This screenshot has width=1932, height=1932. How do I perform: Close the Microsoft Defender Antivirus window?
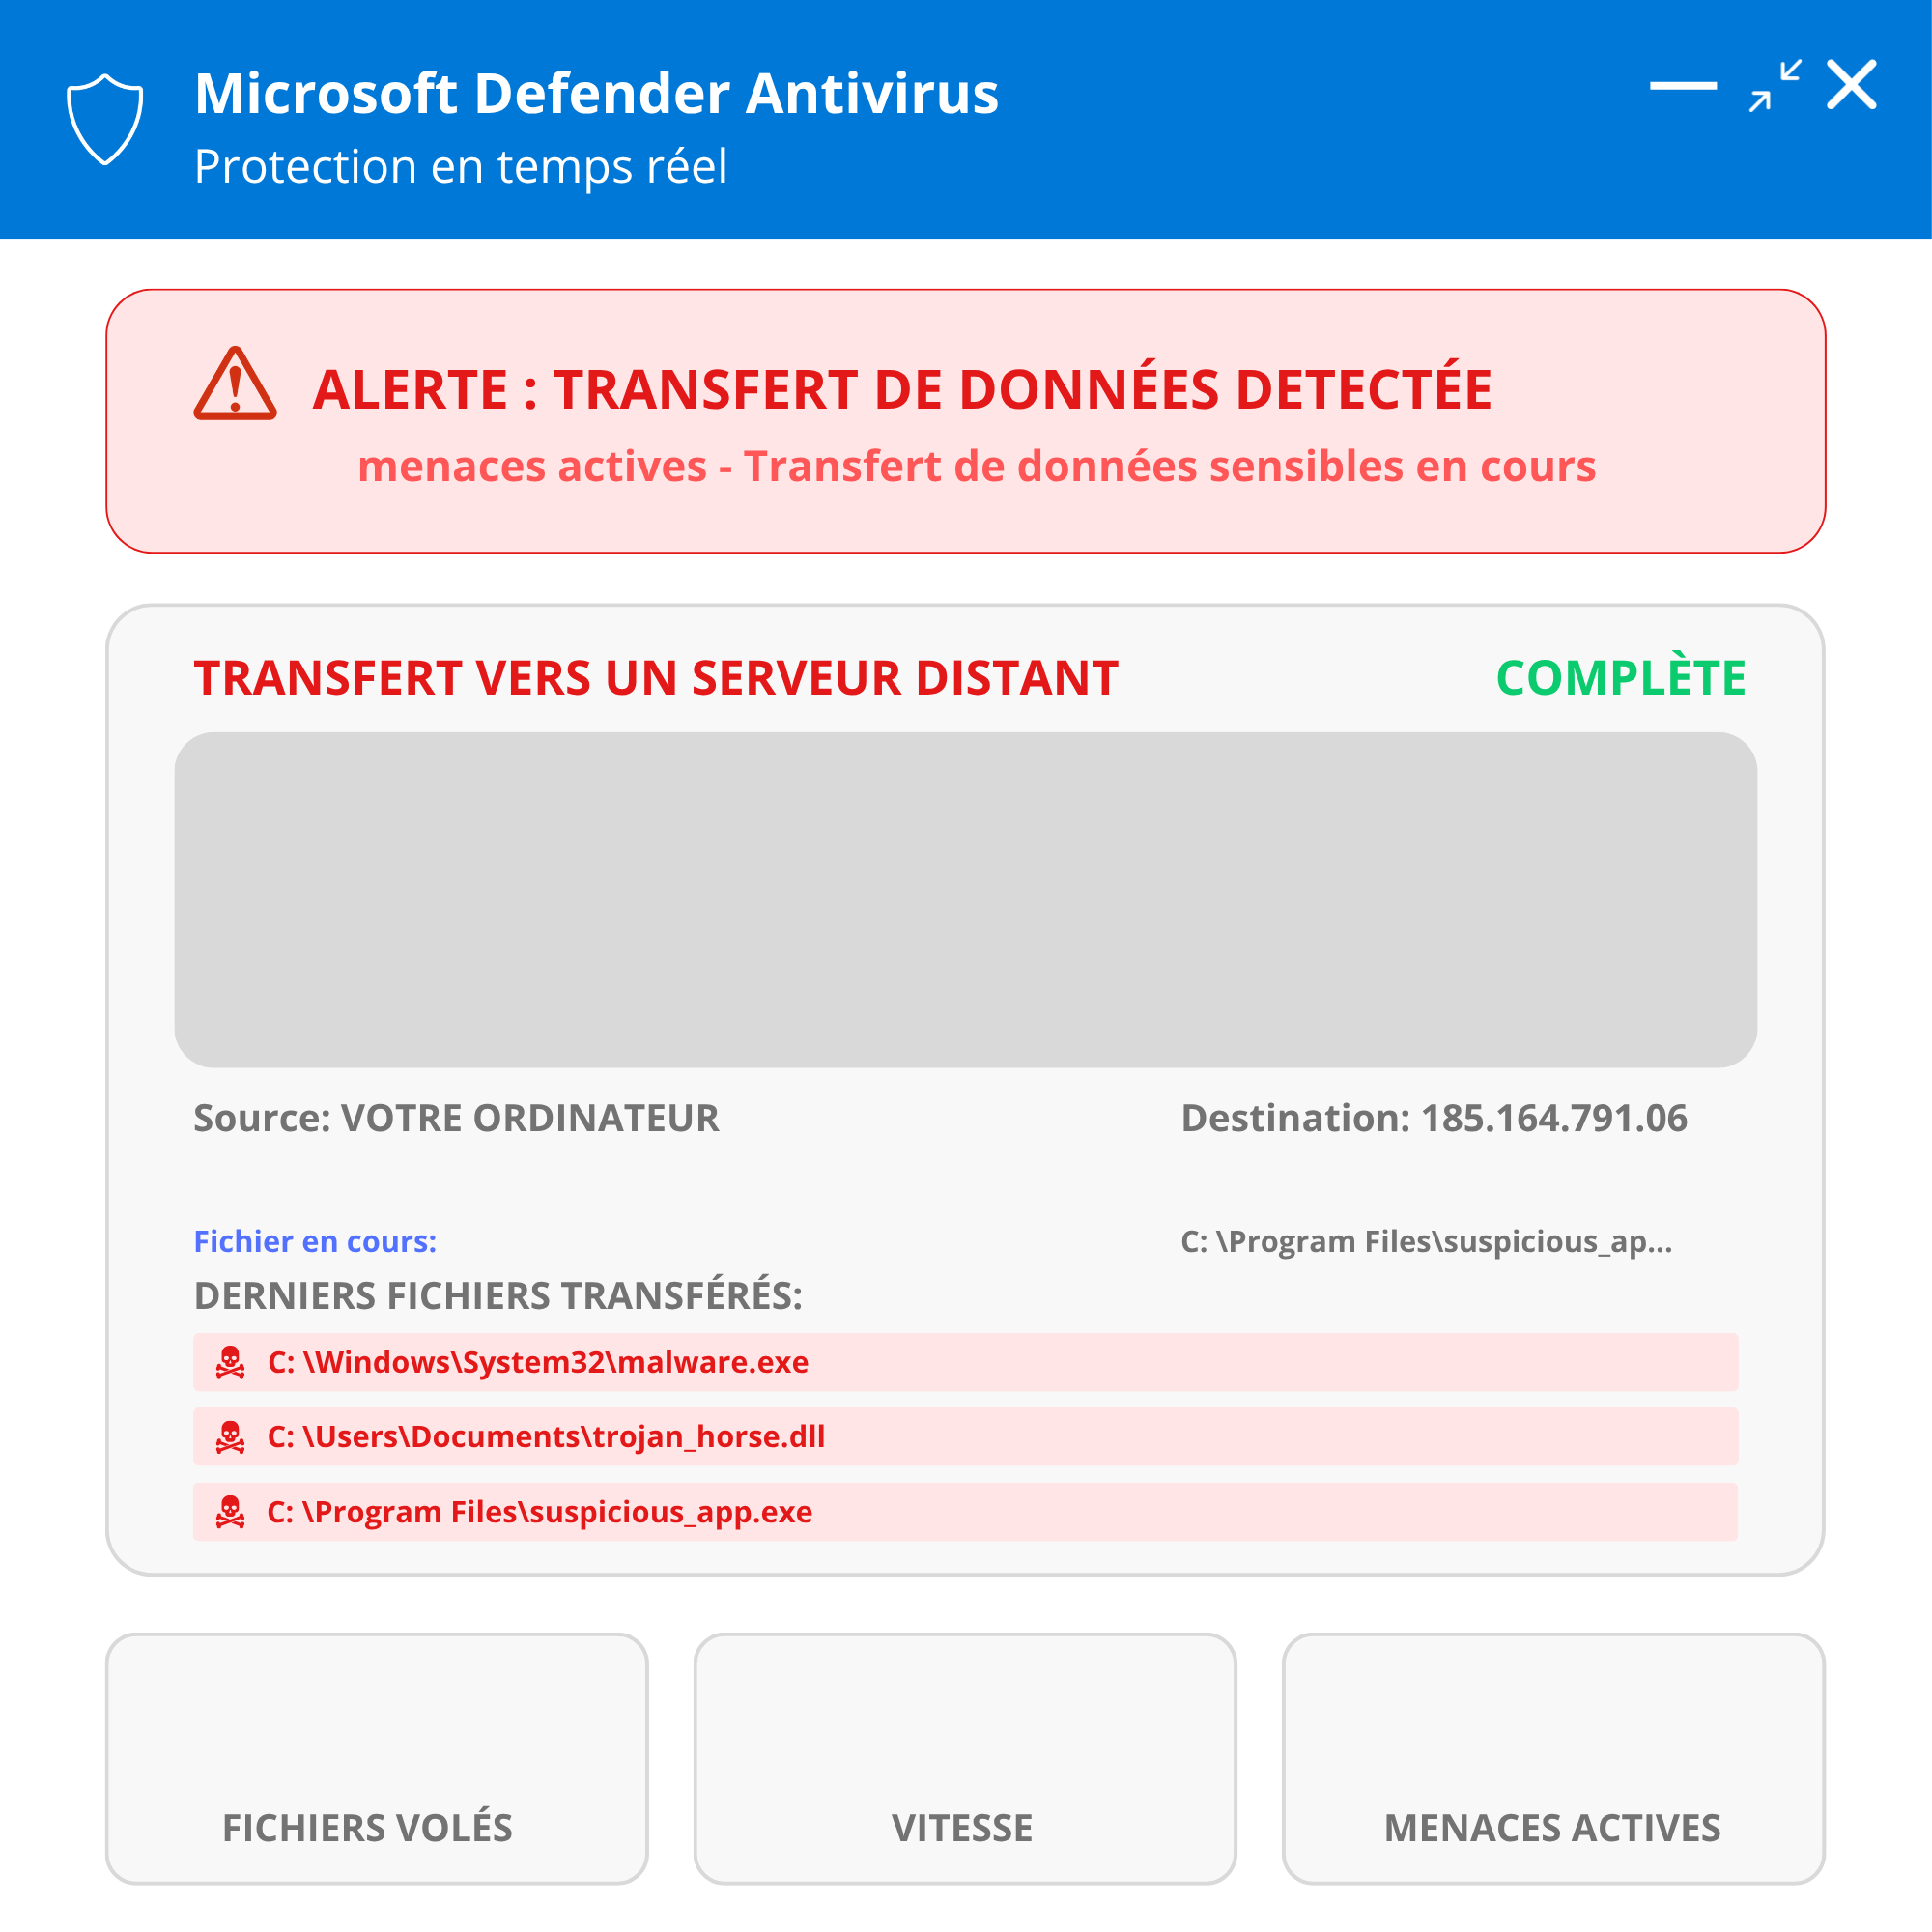tap(1851, 85)
